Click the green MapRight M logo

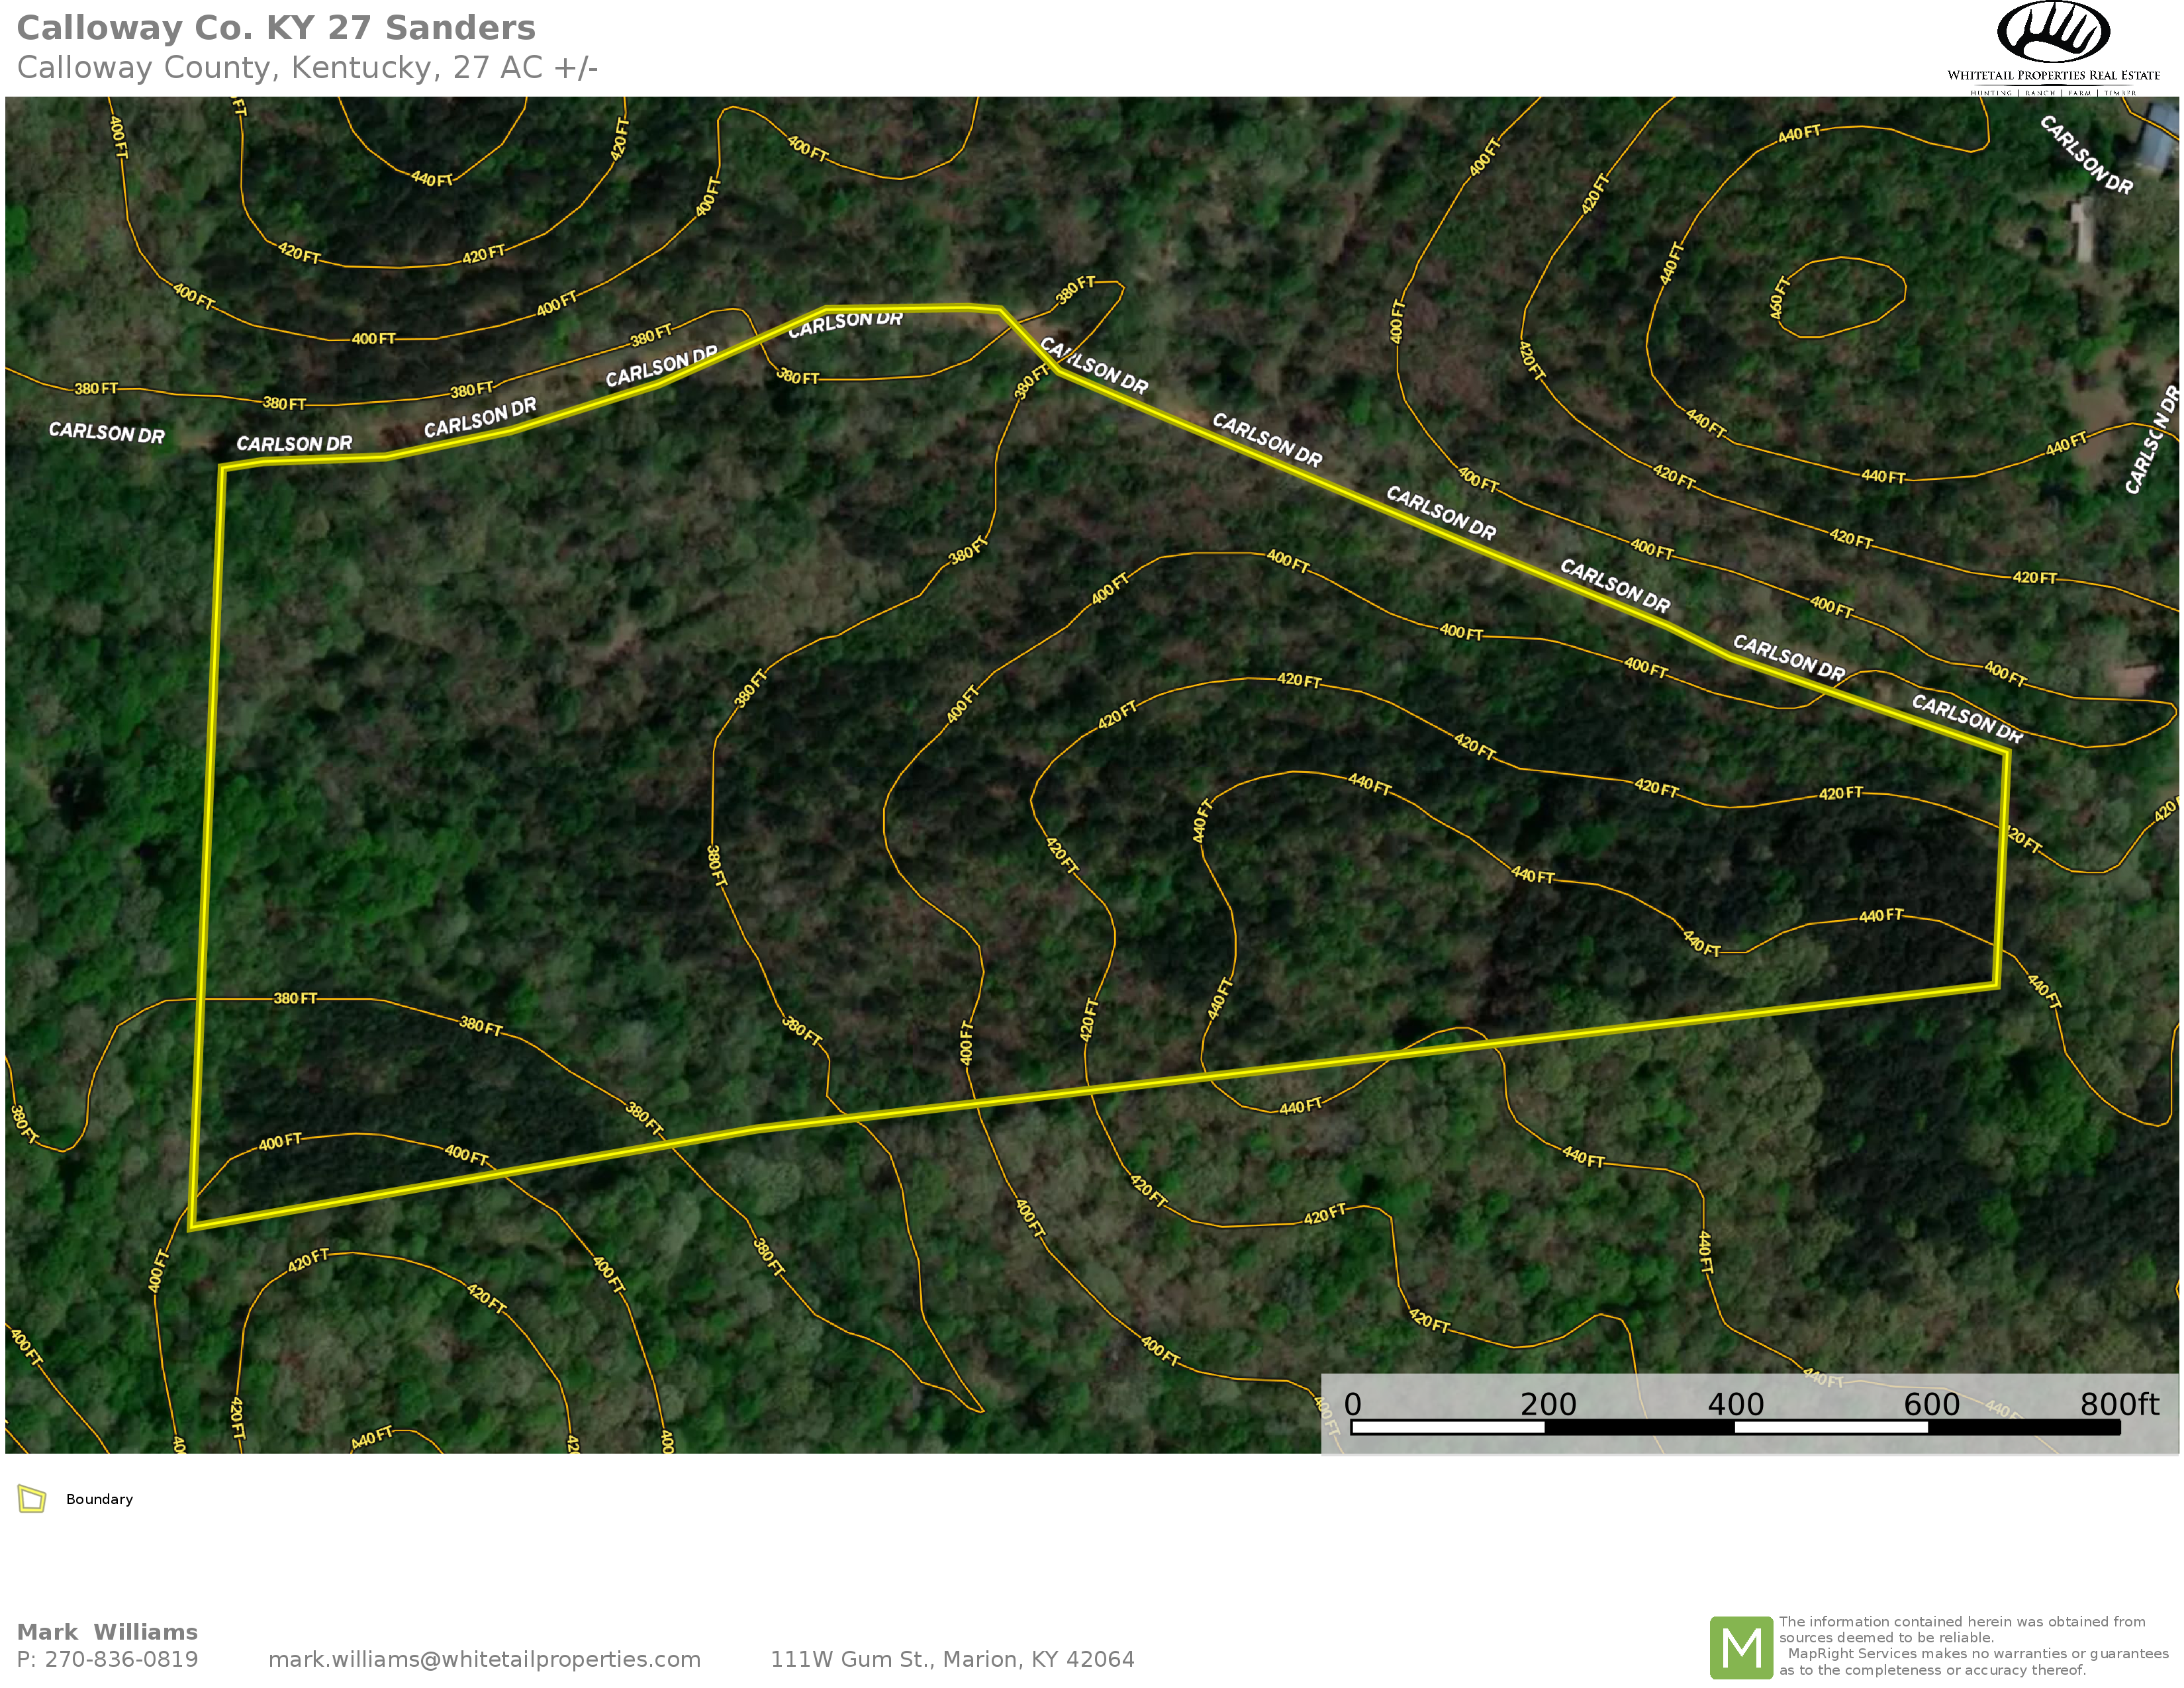[1741, 1648]
